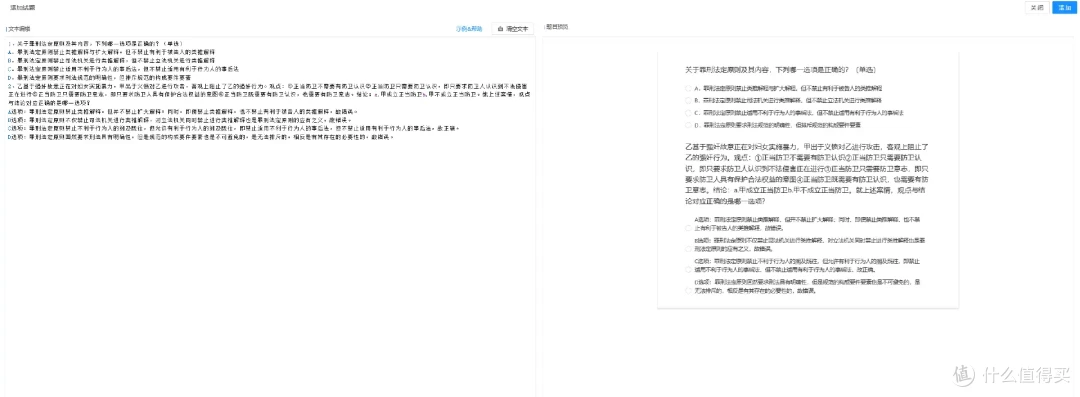The height and width of the screenshot is (397, 1080).
Task: Select B选项 radio of second preview question
Action: (x=688, y=248)
